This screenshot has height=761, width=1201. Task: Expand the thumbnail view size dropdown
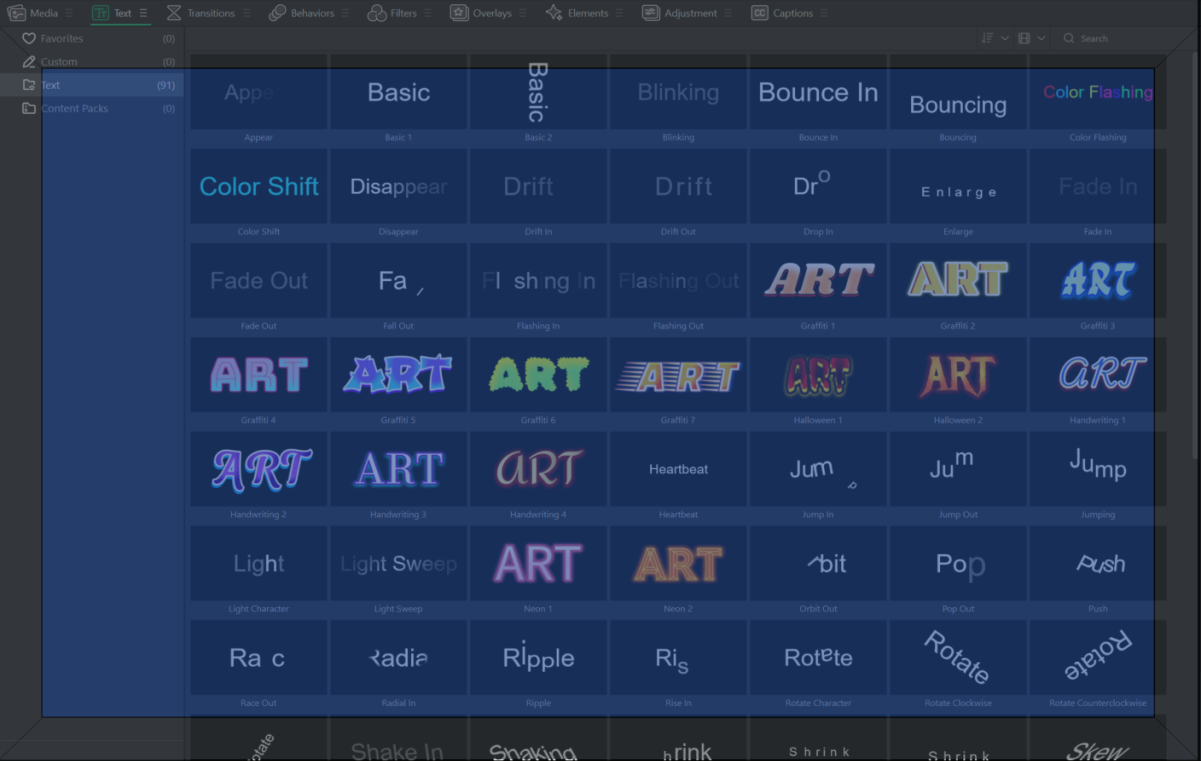pyautogui.click(x=1031, y=38)
